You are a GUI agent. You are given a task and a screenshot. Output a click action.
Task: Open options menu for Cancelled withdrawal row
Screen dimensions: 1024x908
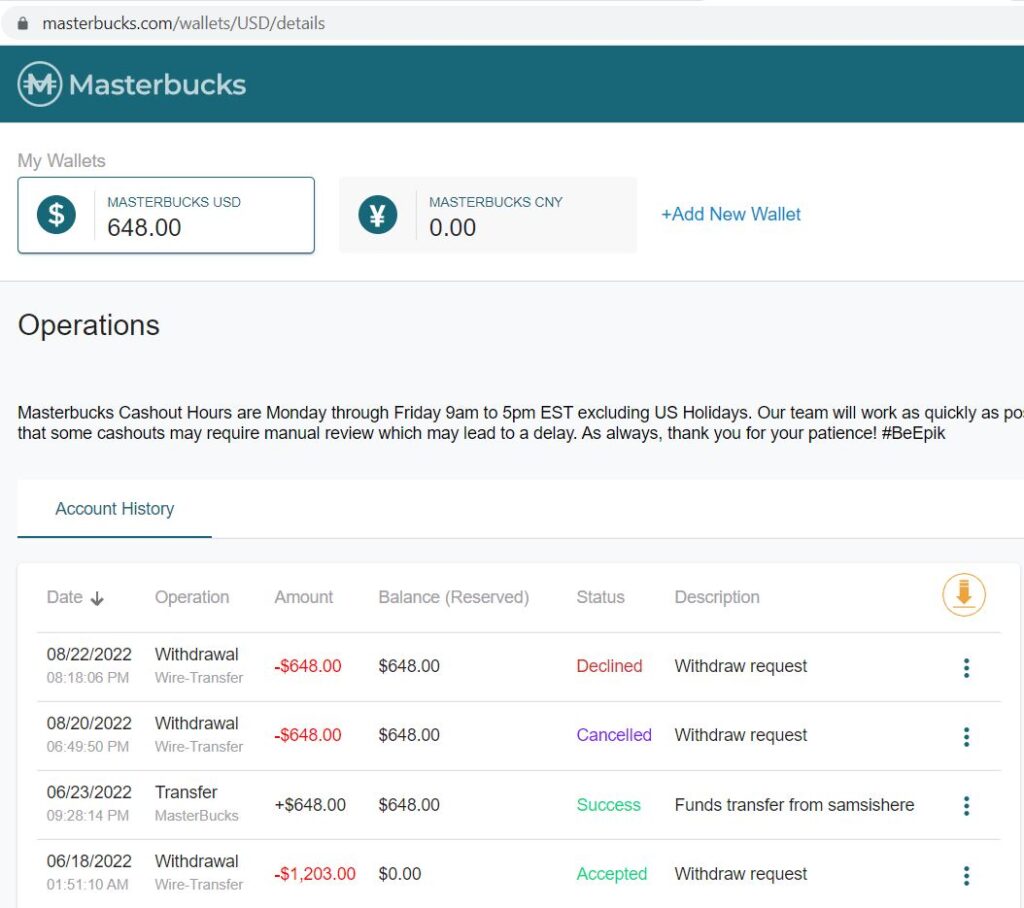(x=966, y=737)
